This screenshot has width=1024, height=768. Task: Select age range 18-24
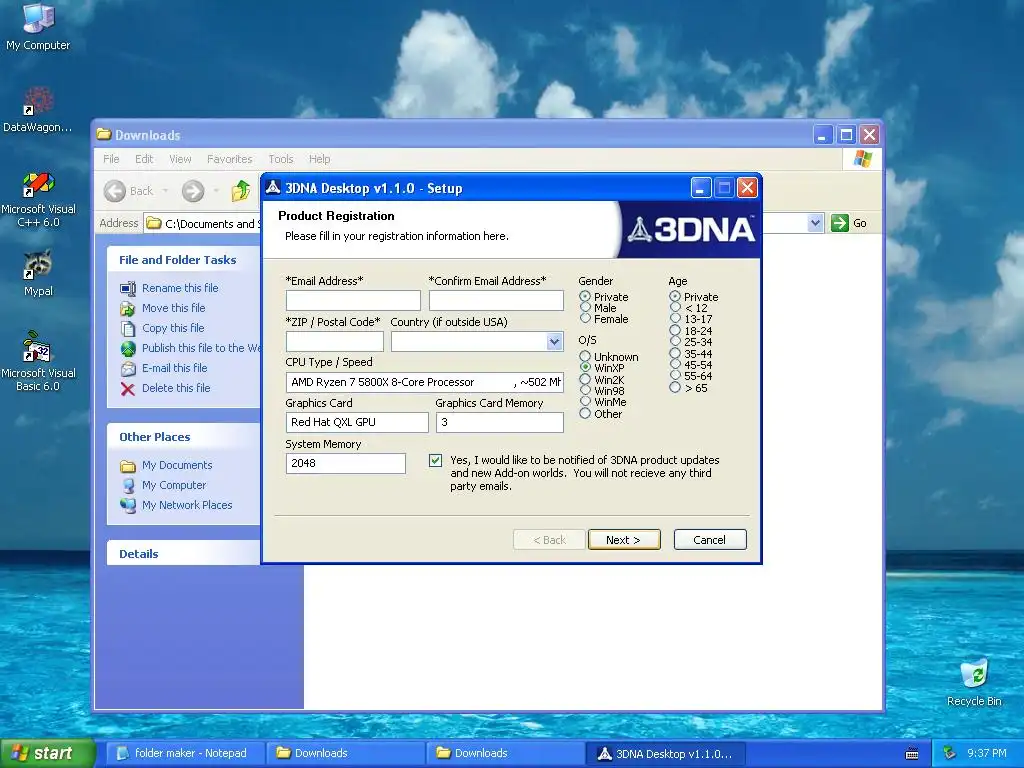click(x=675, y=330)
